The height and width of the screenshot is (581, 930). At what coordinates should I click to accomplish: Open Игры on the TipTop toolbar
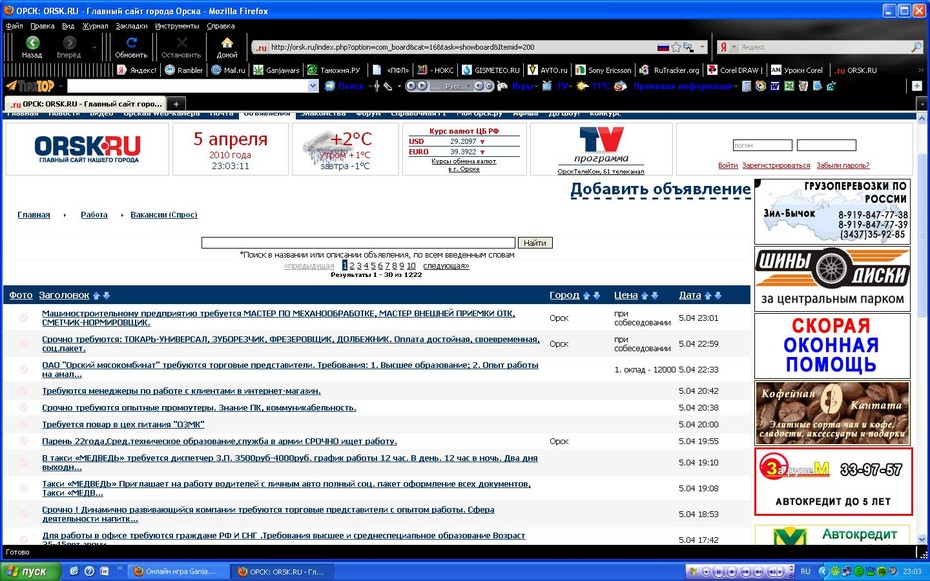523,86
